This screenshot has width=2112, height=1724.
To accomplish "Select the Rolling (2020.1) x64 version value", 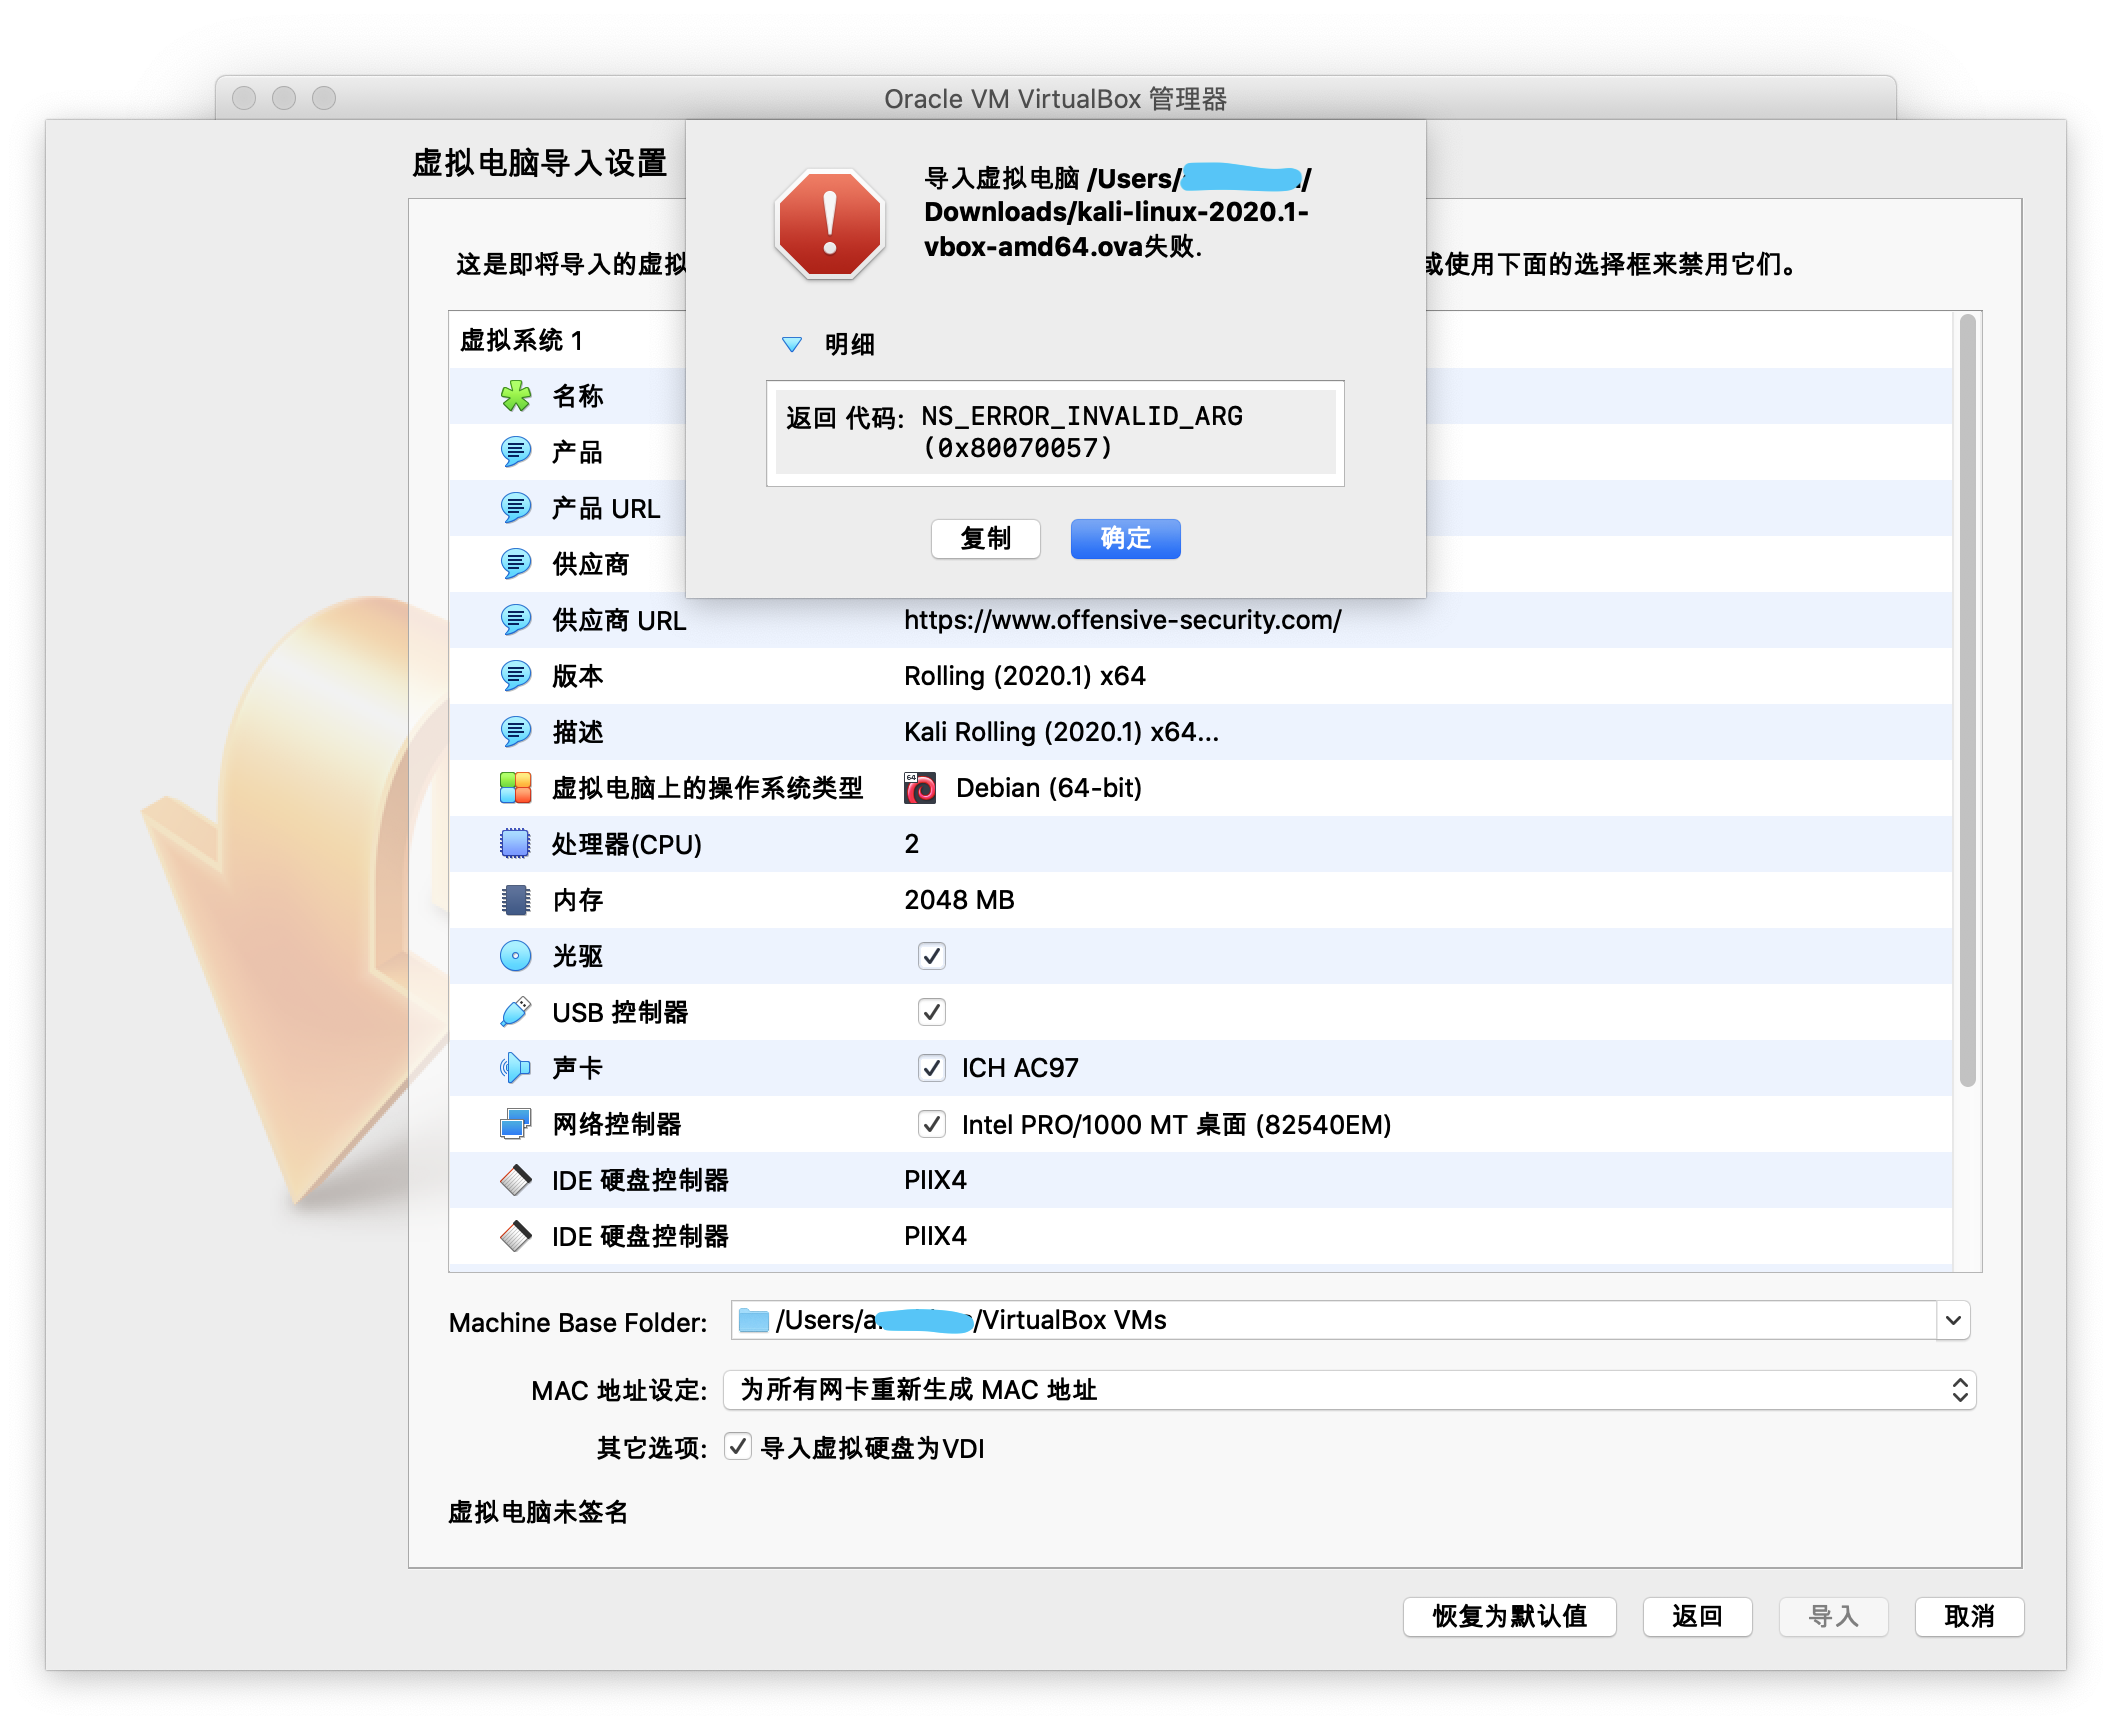I will point(1025,676).
